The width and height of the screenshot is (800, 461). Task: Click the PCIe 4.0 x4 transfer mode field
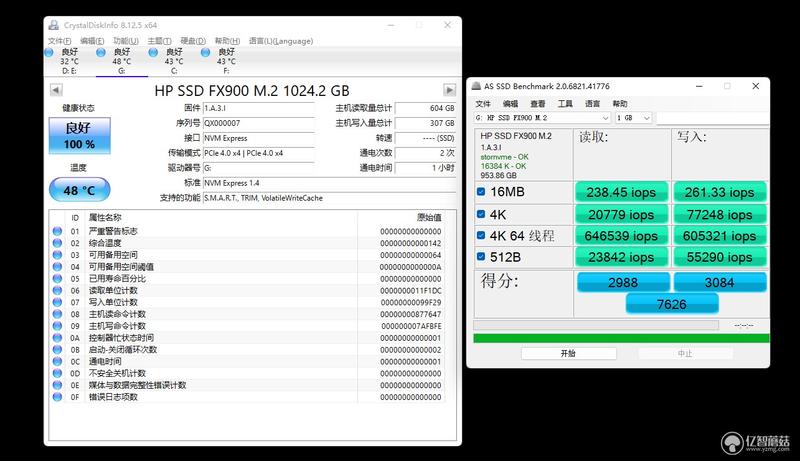tap(259, 153)
